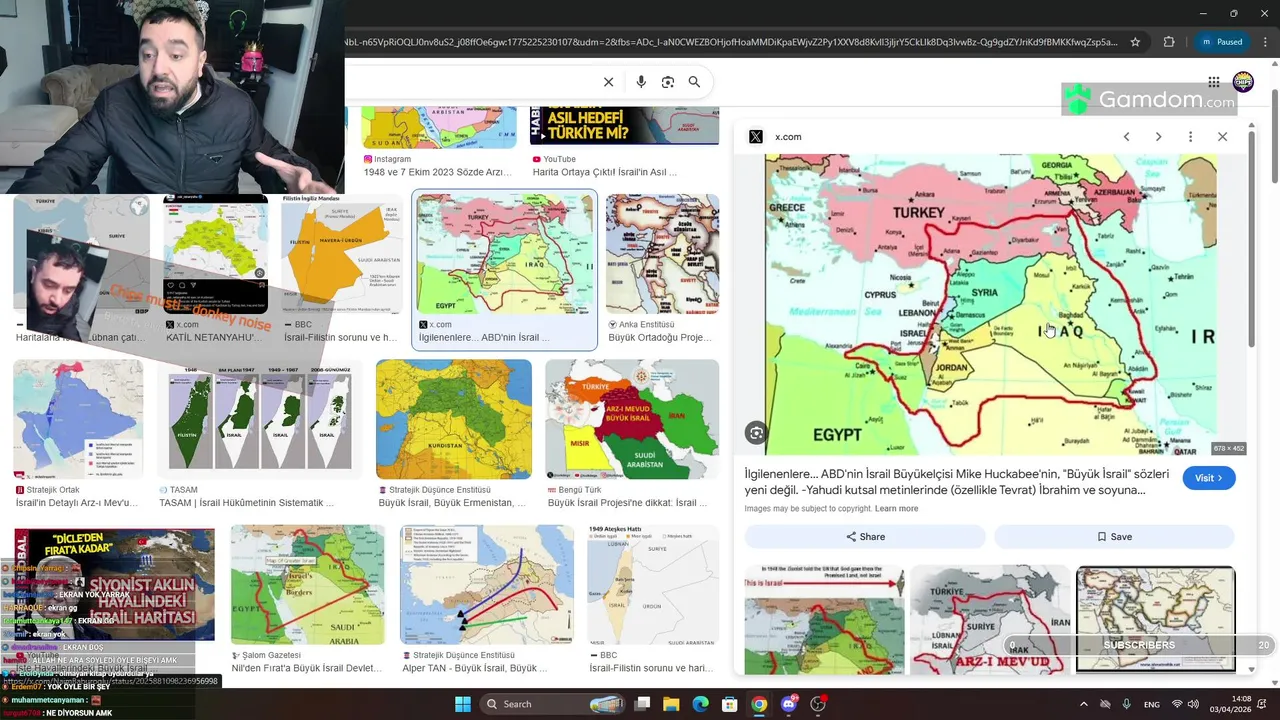This screenshot has height=720, width=1280.
Task: Open the Chrome extensions puzzle icon
Action: [x=1168, y=42]
